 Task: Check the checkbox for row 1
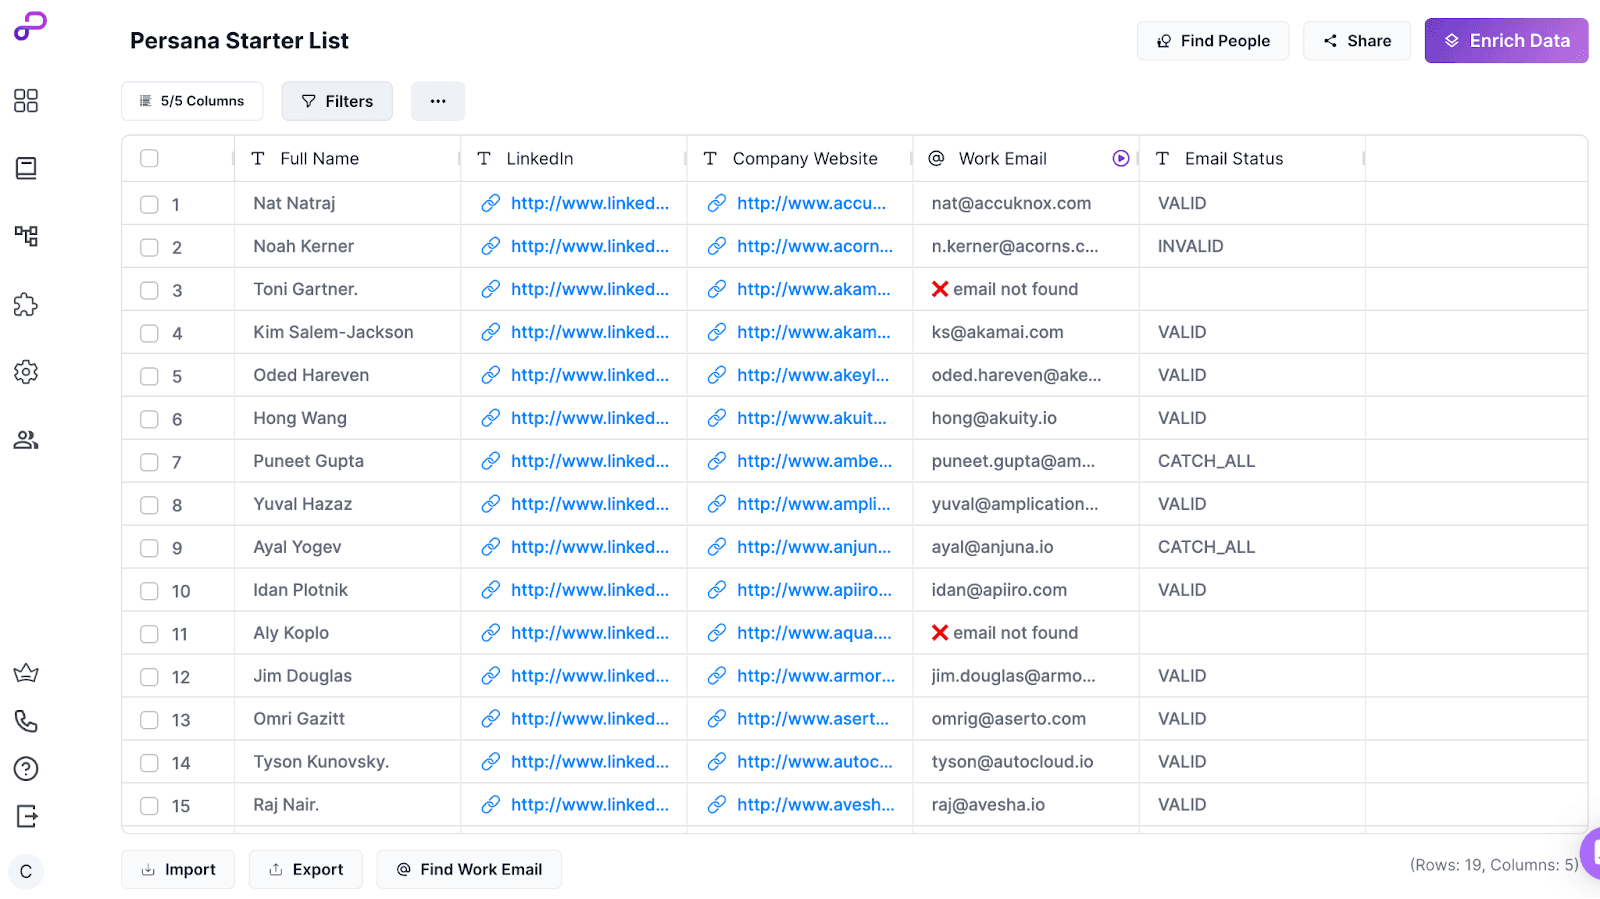click(x=150, y=205)
